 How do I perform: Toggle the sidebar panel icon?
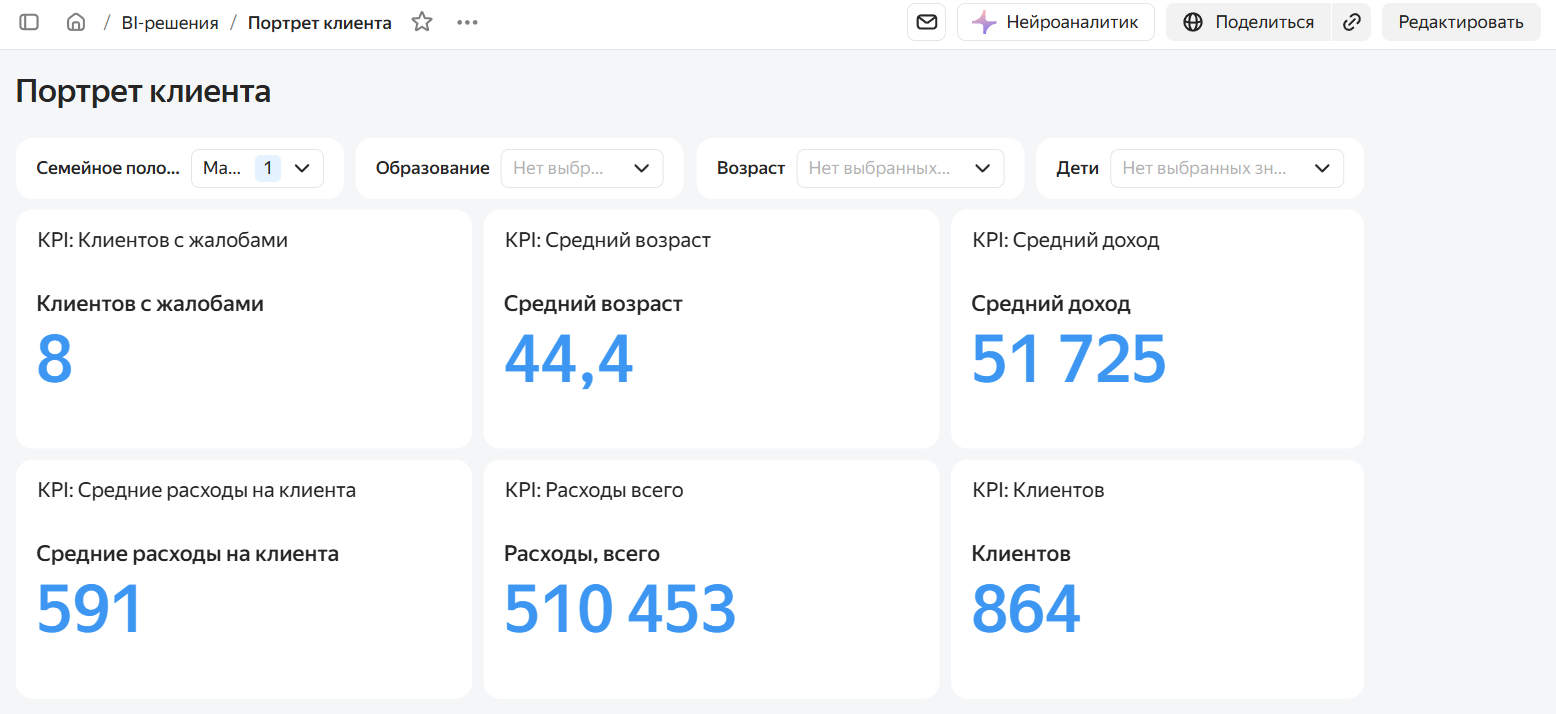(29, 22)
